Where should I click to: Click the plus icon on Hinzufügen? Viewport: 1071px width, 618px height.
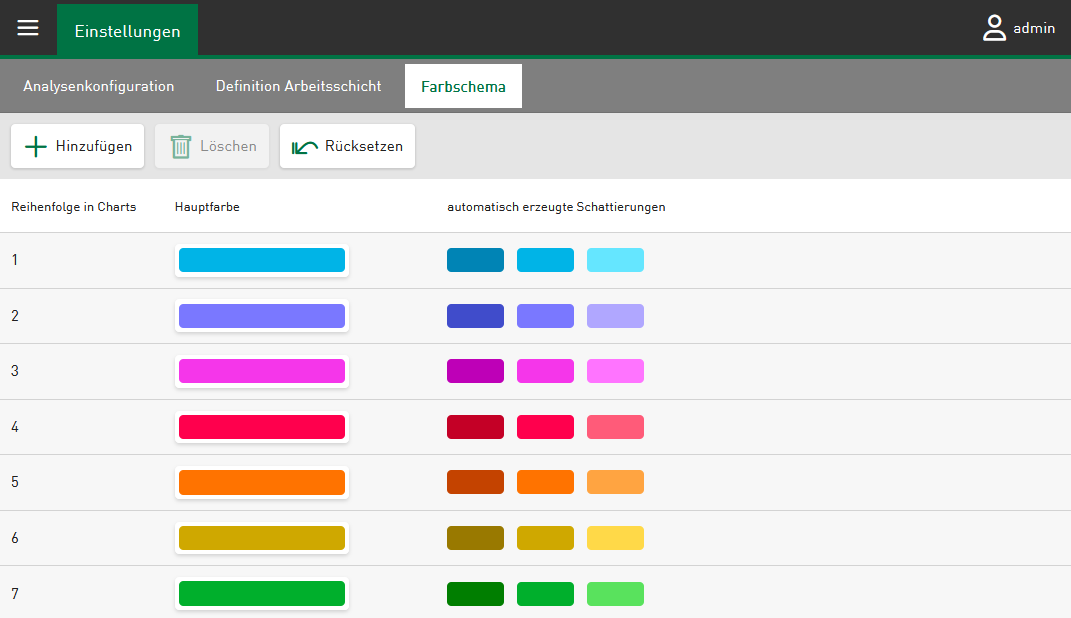pyautogui.click(x=36, y=147)
